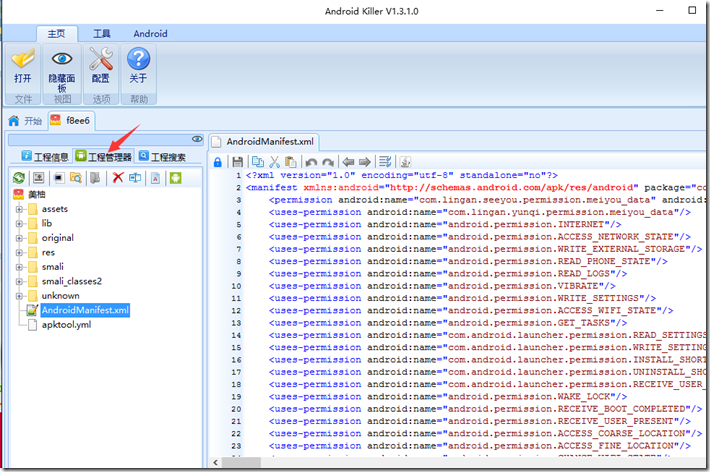Expand the lib folder node
Viewport: 710px width, 472px height.
[19, 224]
